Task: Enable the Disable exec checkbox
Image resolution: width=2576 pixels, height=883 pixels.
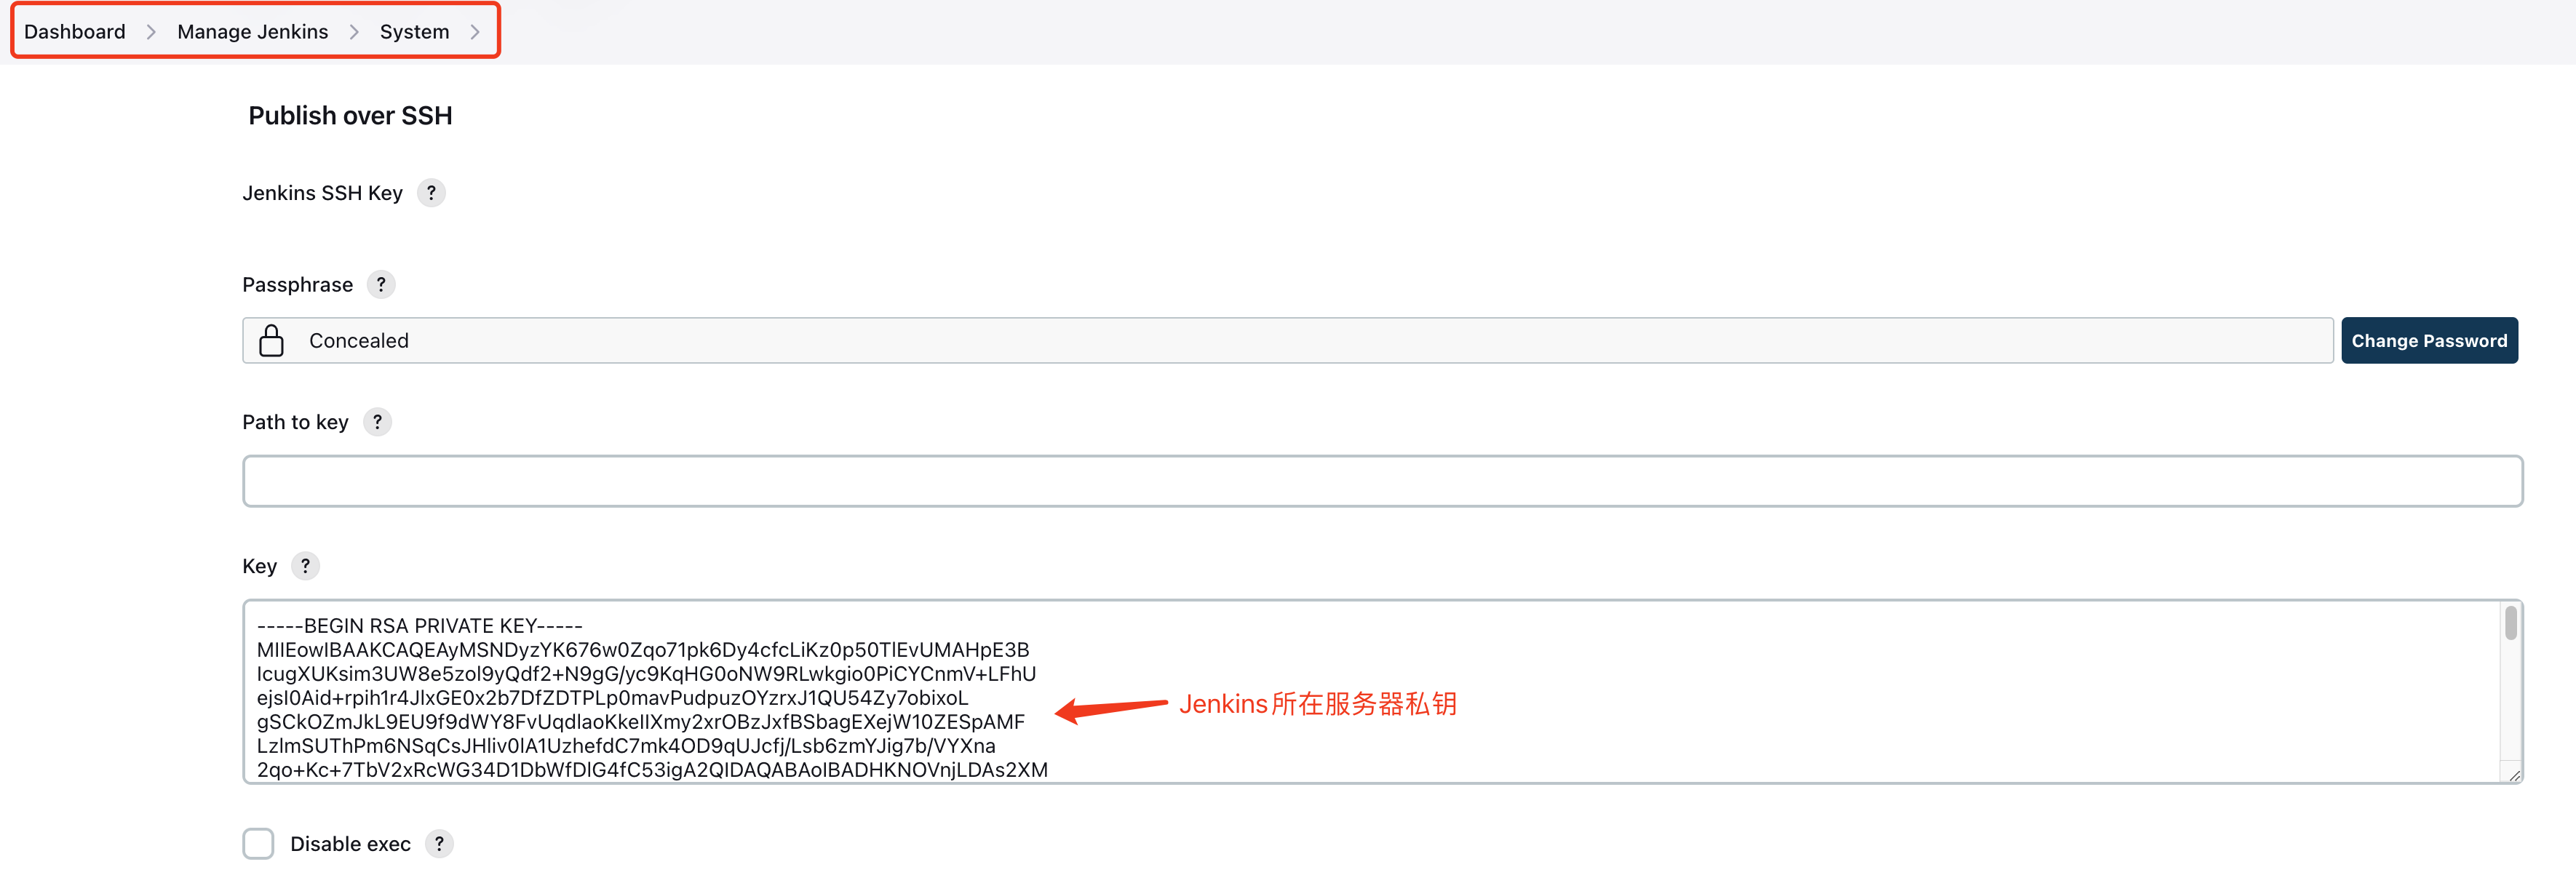Action: coord(258,843)
